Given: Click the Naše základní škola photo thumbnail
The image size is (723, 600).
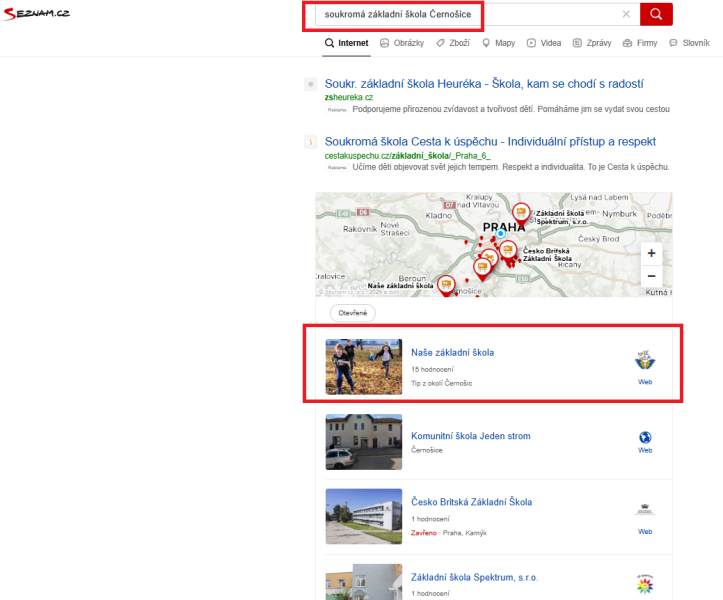Looking at the screenshot, I should point(364,367).
